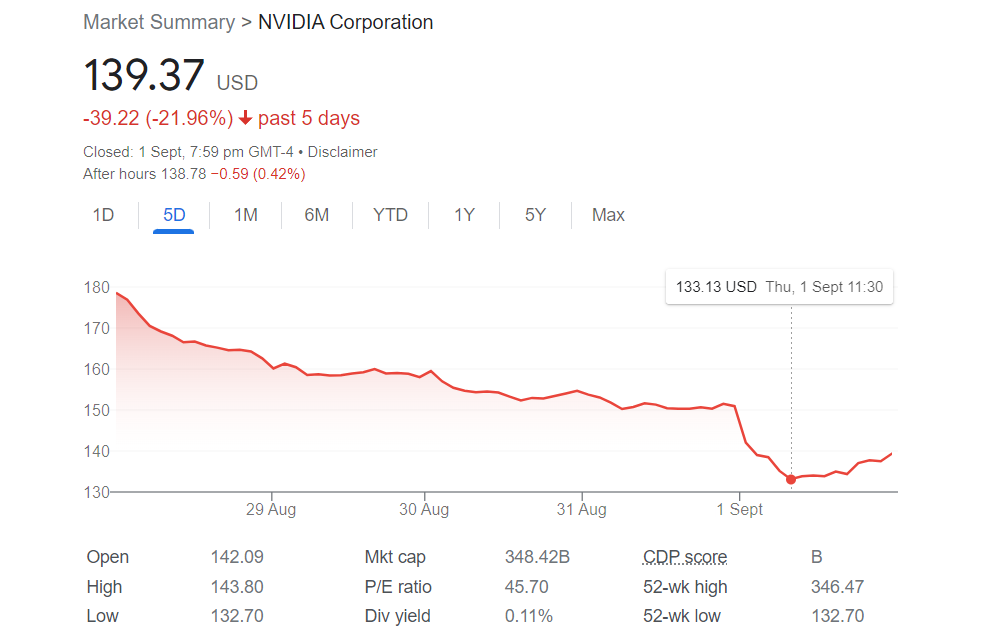987x637 pixels.
Task: Open the 5Y chart view
Action: [535, 215]
